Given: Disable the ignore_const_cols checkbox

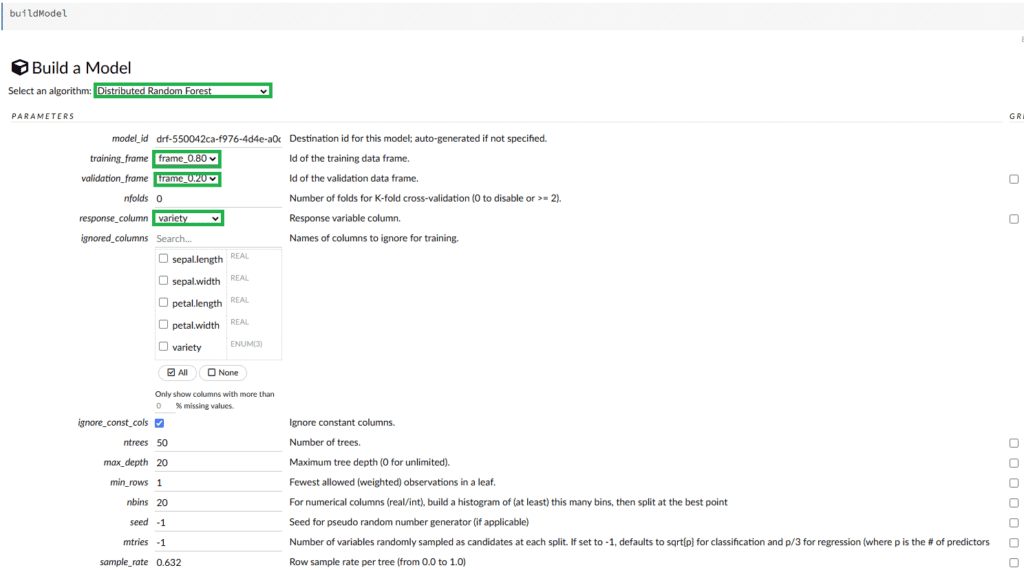Looking at the screenshot, I should pos(160,423).
